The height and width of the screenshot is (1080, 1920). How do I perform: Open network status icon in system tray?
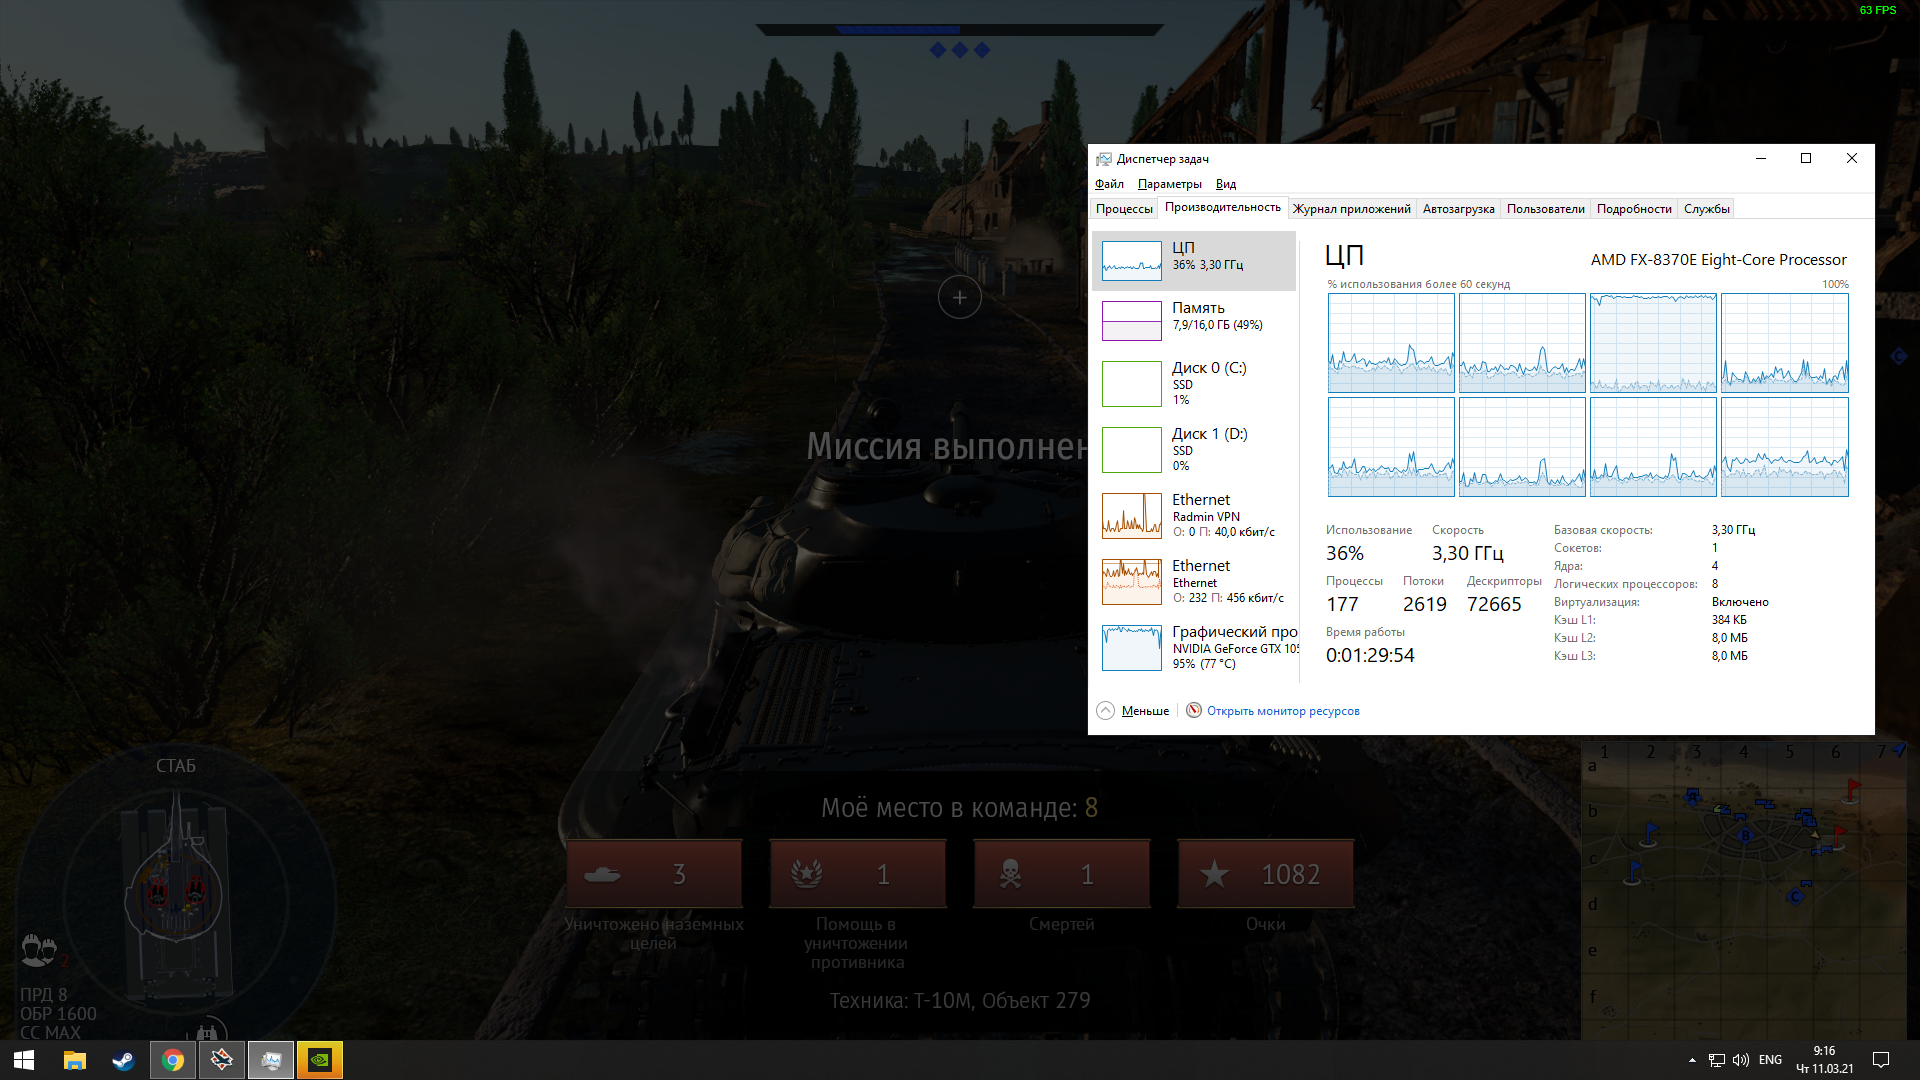[x=1716, y=1060]
